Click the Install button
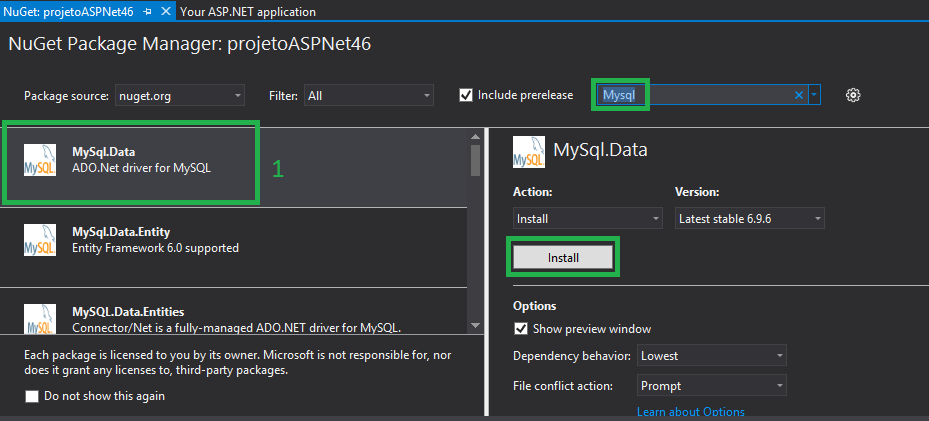929x421 pixels. click(x=563, y=258)
